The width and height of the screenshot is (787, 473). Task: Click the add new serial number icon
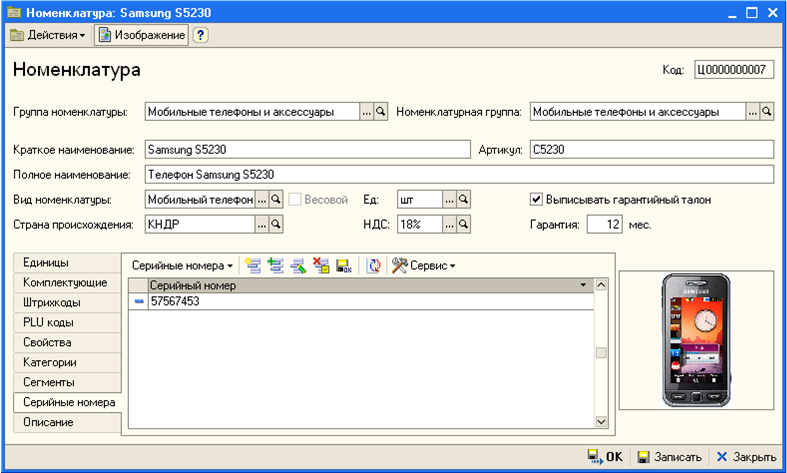coord(253,265)
